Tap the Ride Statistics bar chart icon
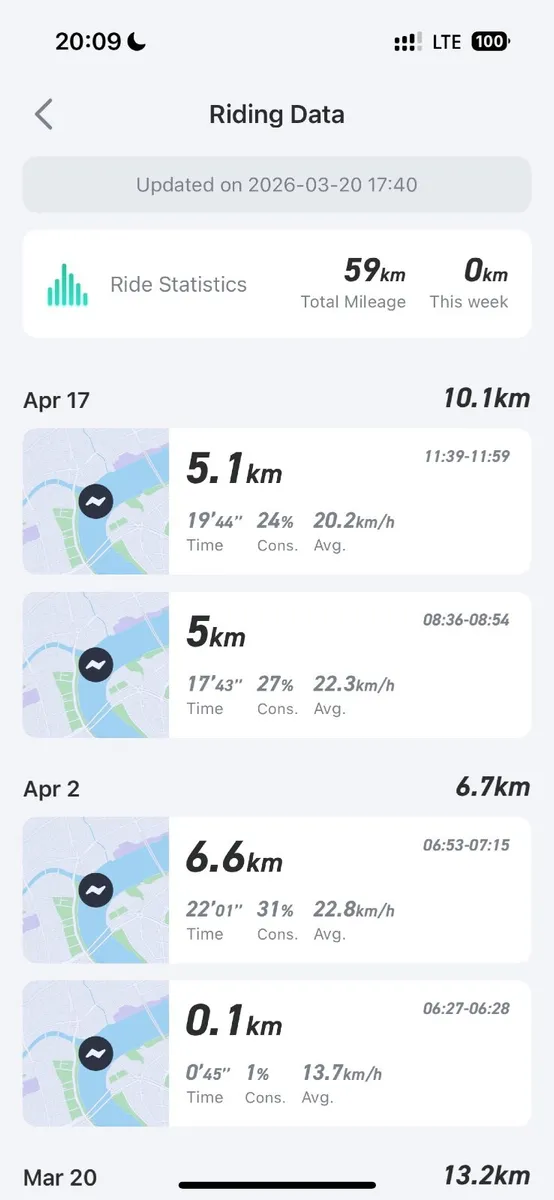Viewport: 554px width, 1200px height. (x=68, y=285)
